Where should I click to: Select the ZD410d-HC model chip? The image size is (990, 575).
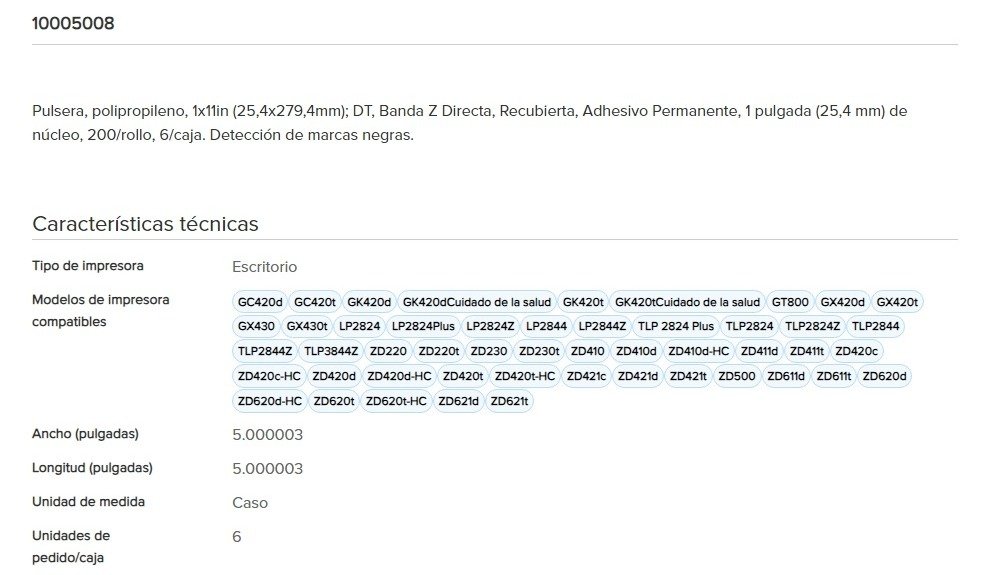click(698, 351)
